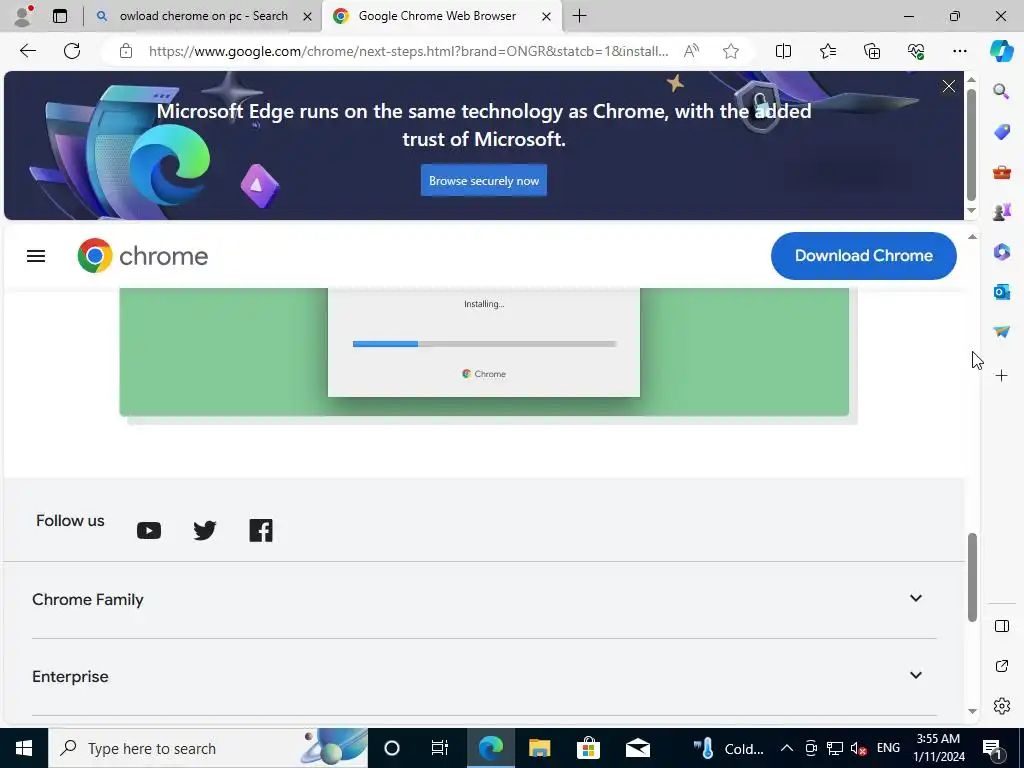Expand the Chrome Family section
The height and width of the screenshot is (768, 1024).
click(484, 600)
